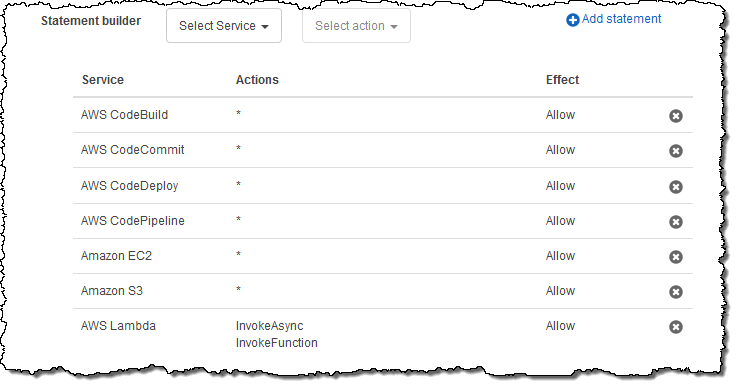Click the InvokeFunction action for Lambda
Viewport: 737px width, 386px height.
[x=276, y=343]
